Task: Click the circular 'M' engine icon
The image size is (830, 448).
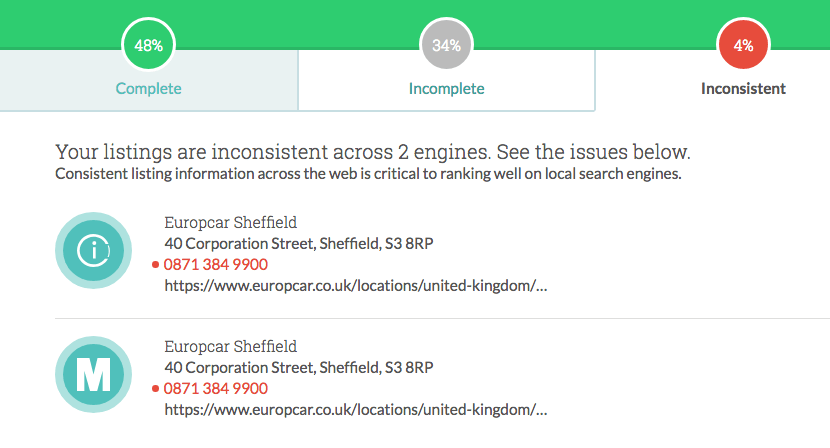Action: (x=93, y=374)
